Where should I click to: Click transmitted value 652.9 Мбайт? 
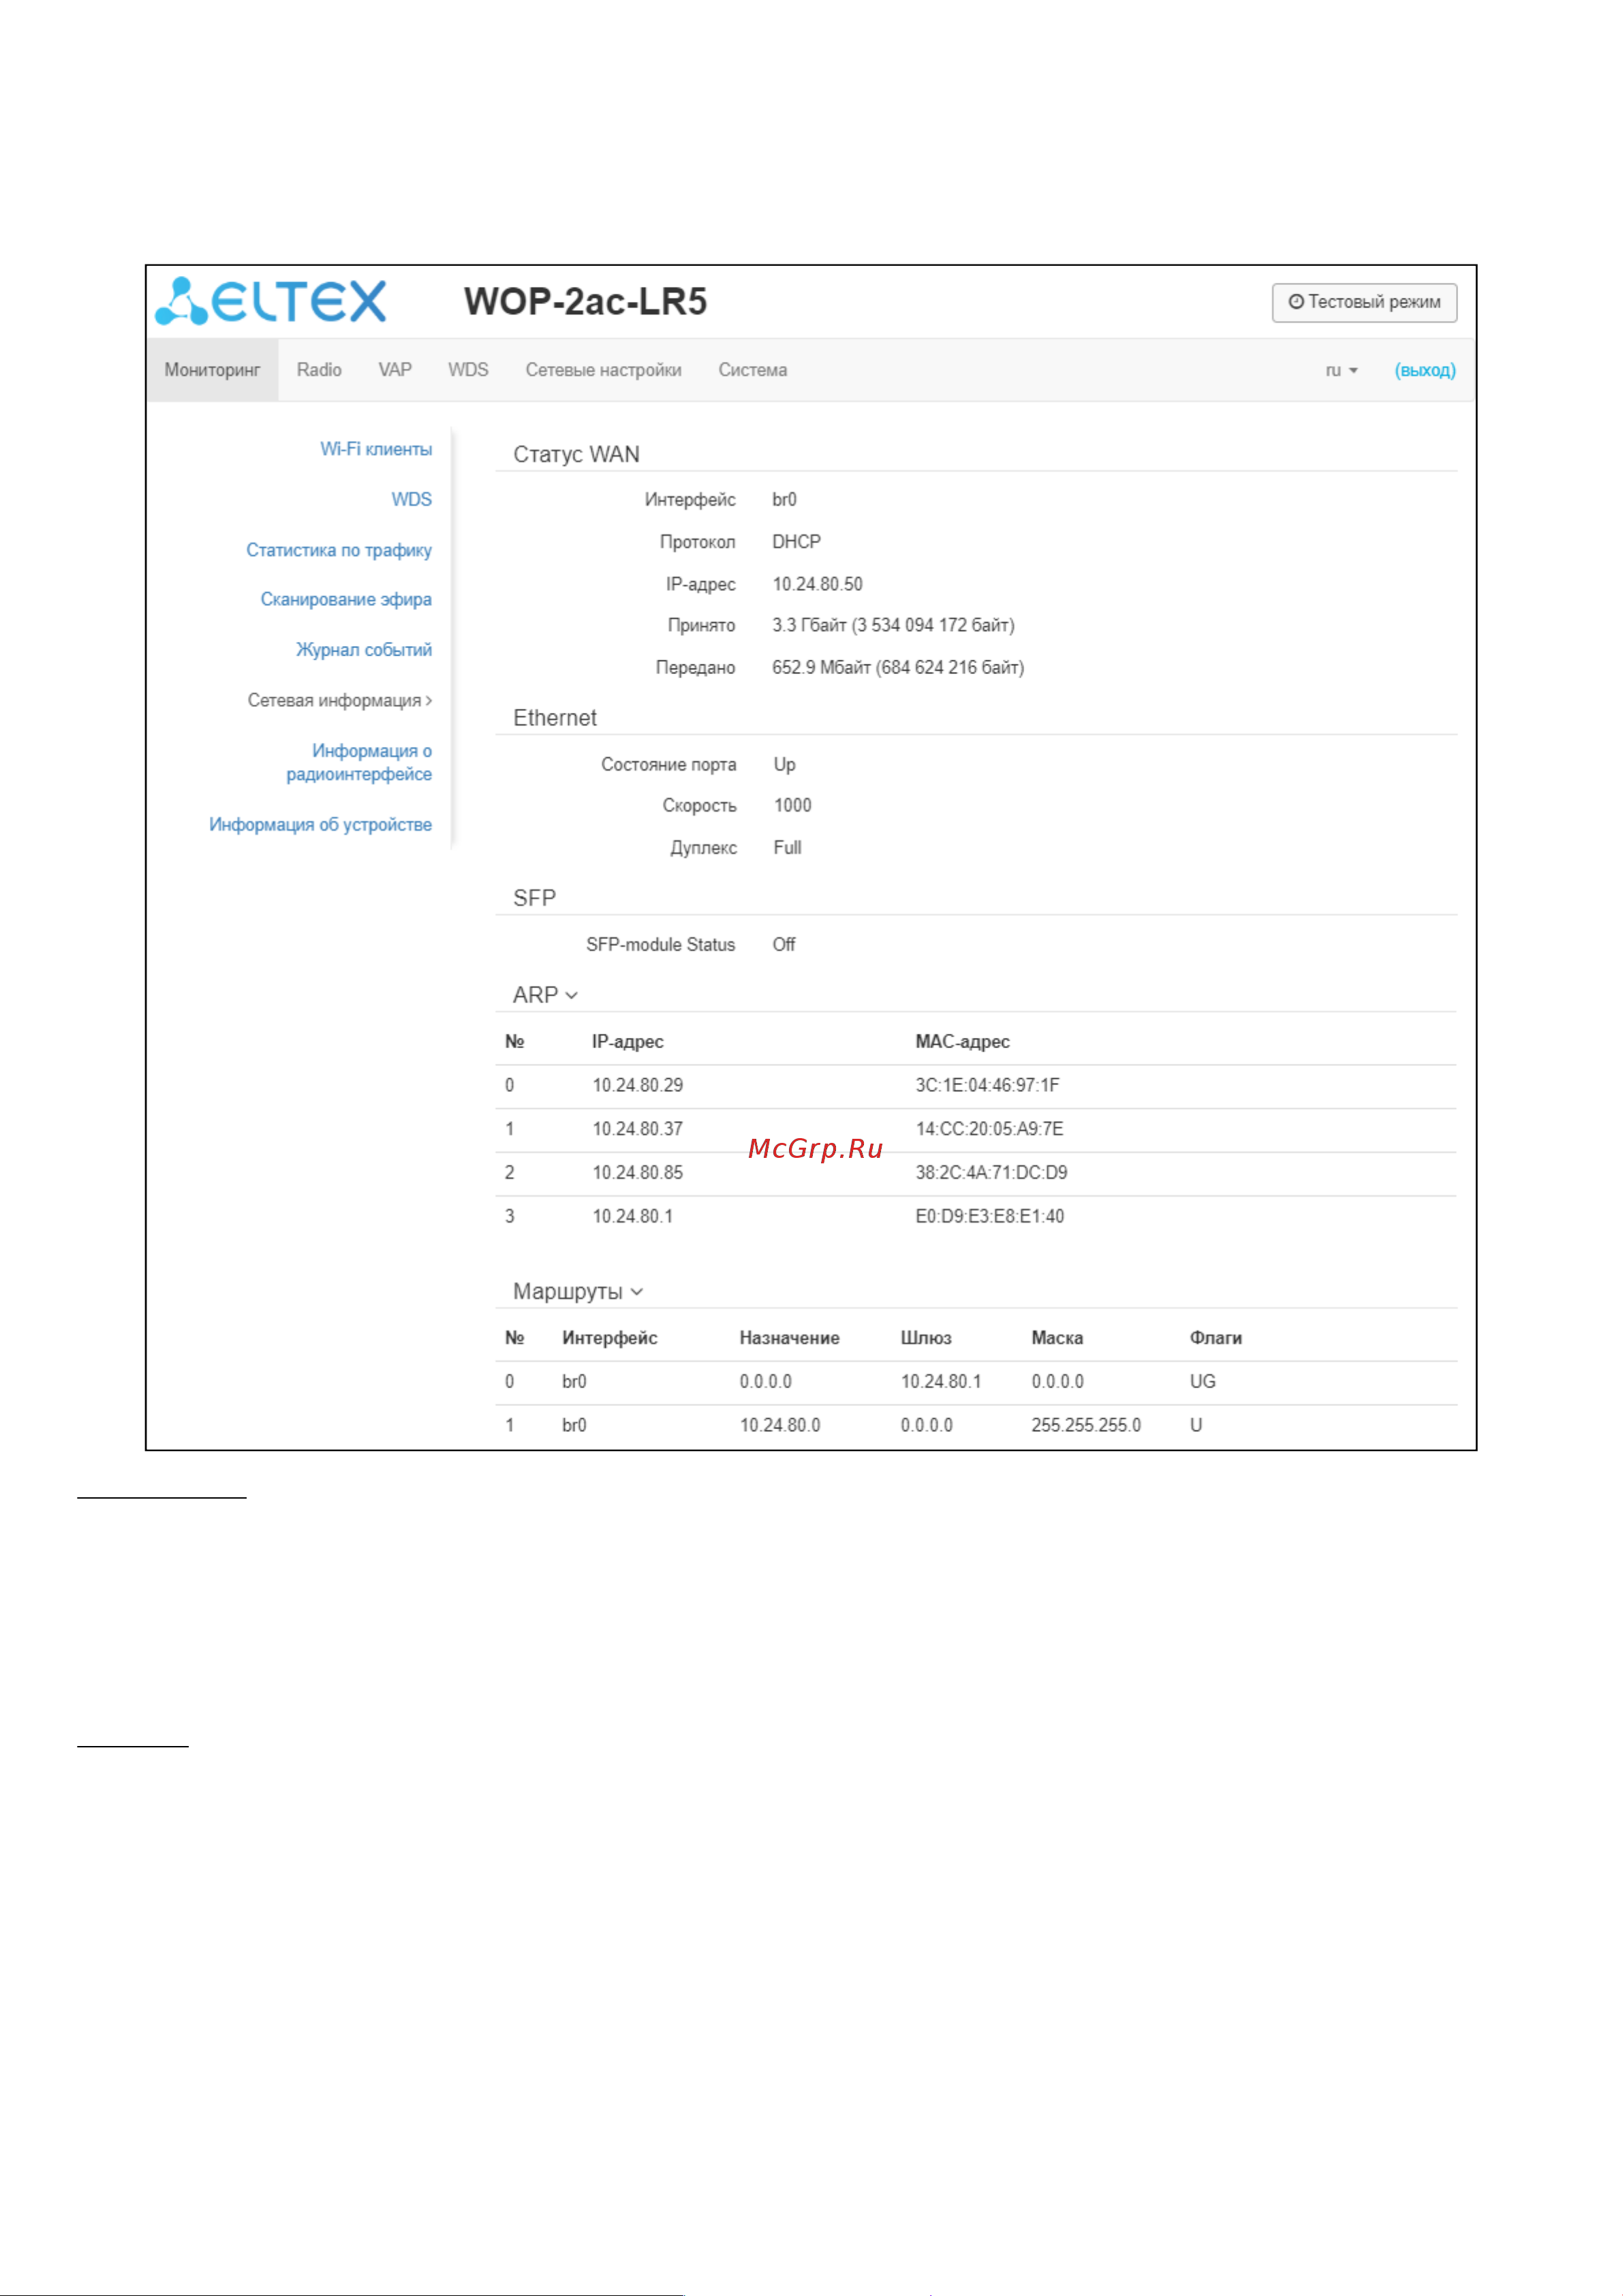coord(898,668)
